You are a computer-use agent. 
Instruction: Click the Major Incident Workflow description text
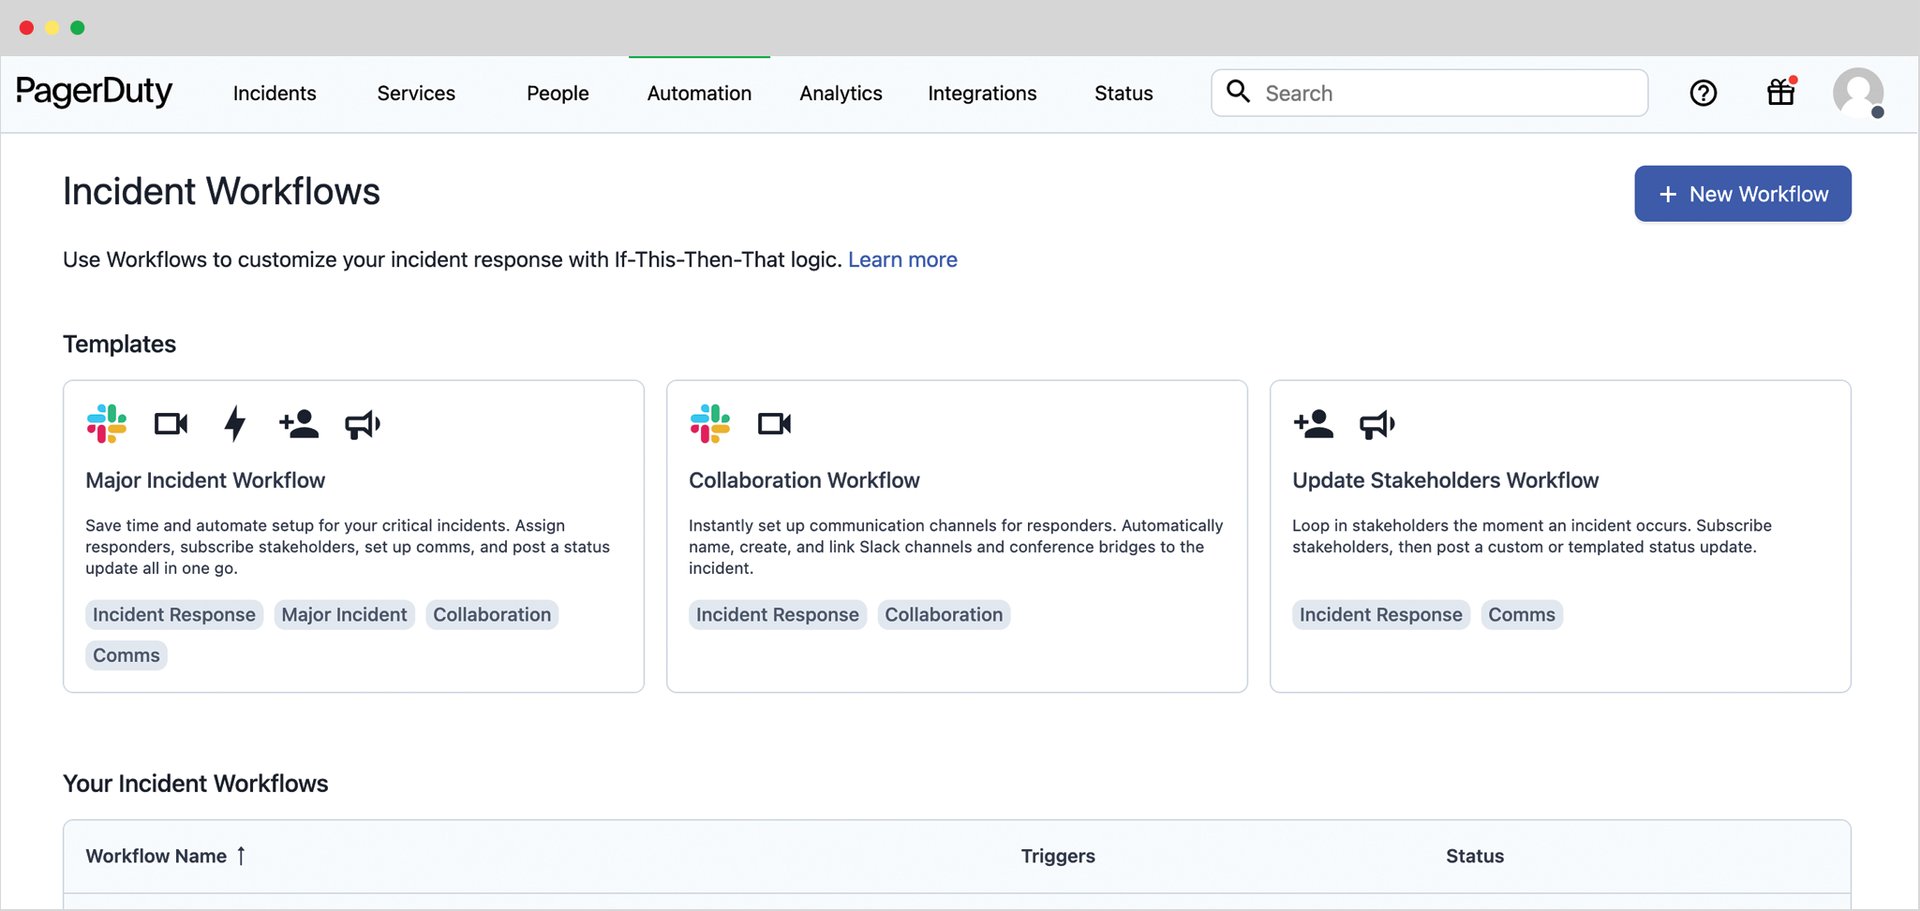click(x=347, y=547)
